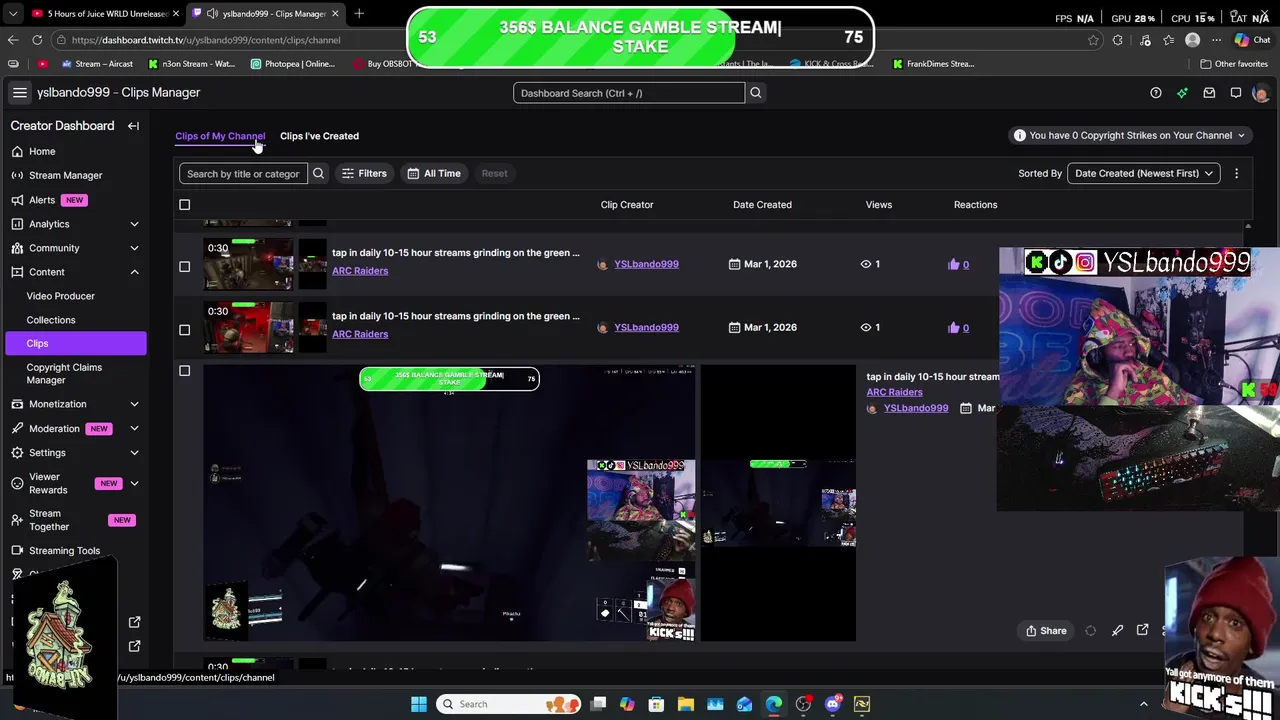The image size is (1280, 720).
Task: Check the second Mar 1 clip checkbox
Action: [x=184, y=330]
